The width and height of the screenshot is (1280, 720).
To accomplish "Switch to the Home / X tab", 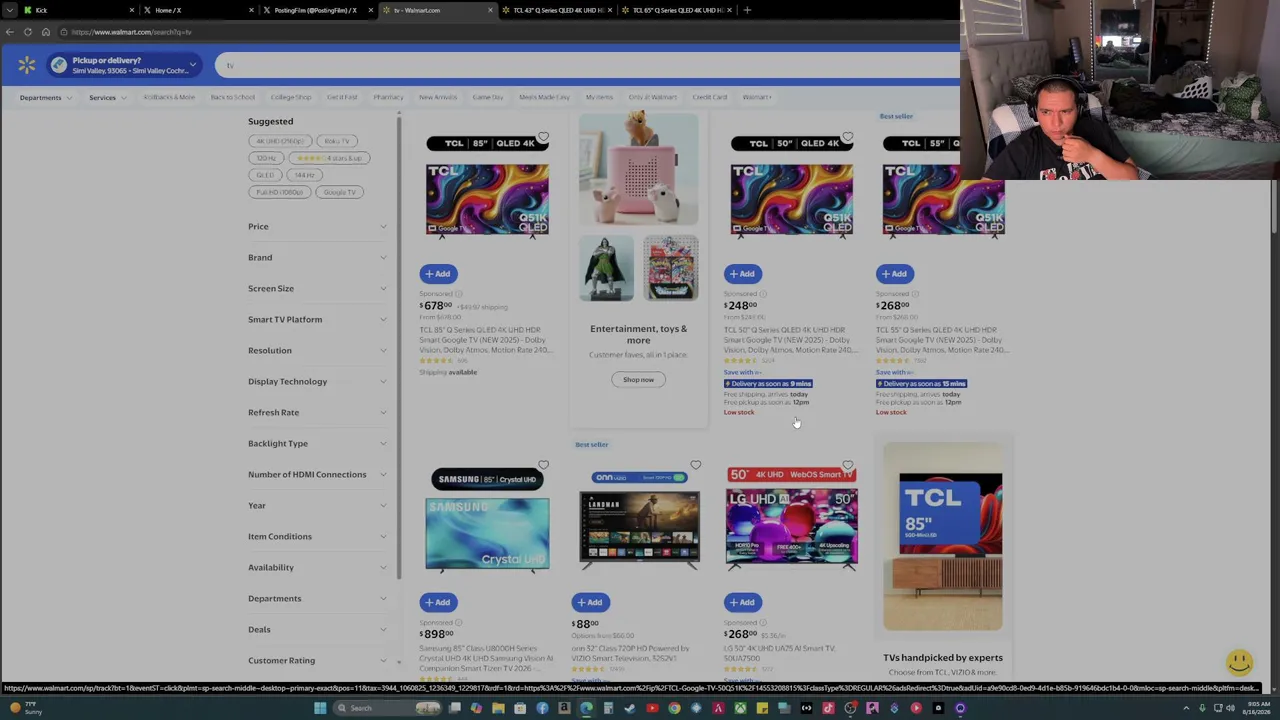I will (198, 10).
